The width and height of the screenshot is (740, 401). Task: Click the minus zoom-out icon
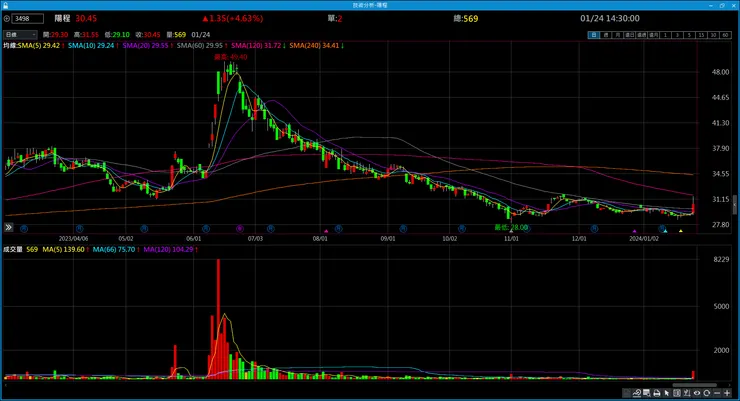717,393
